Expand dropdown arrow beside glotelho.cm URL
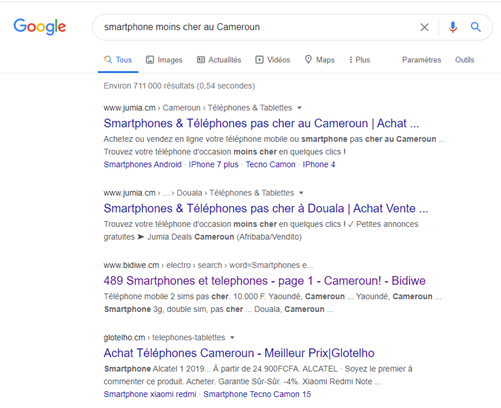This screenshot has width=501, height=408. tap(232, 337)
